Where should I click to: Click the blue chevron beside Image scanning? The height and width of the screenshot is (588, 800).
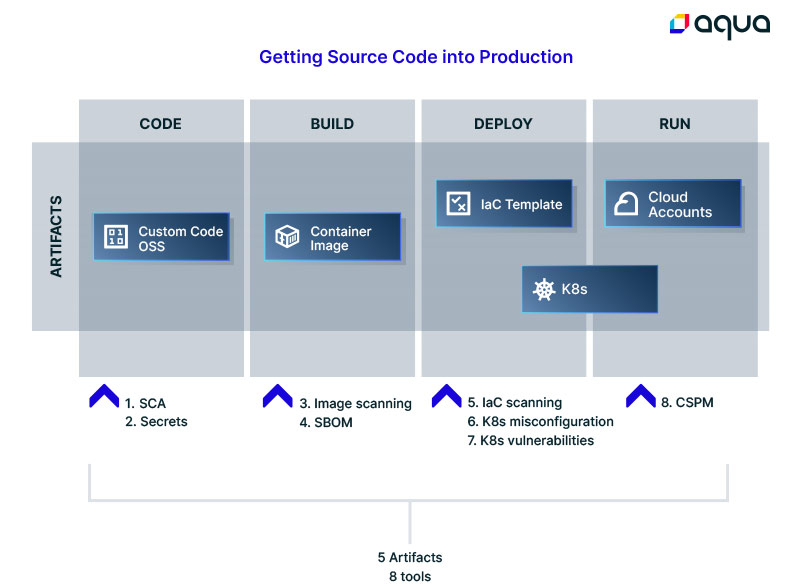click(278, 396)
